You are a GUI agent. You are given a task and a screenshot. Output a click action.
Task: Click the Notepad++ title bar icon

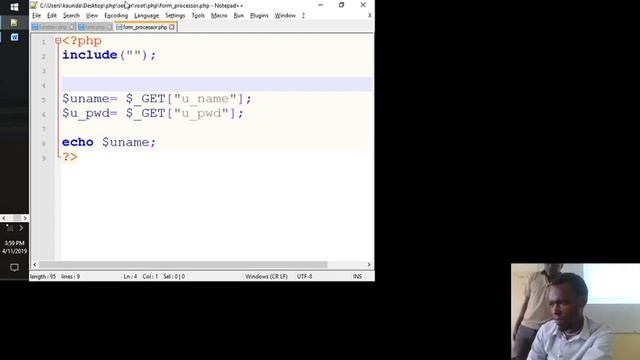(34, 5)
